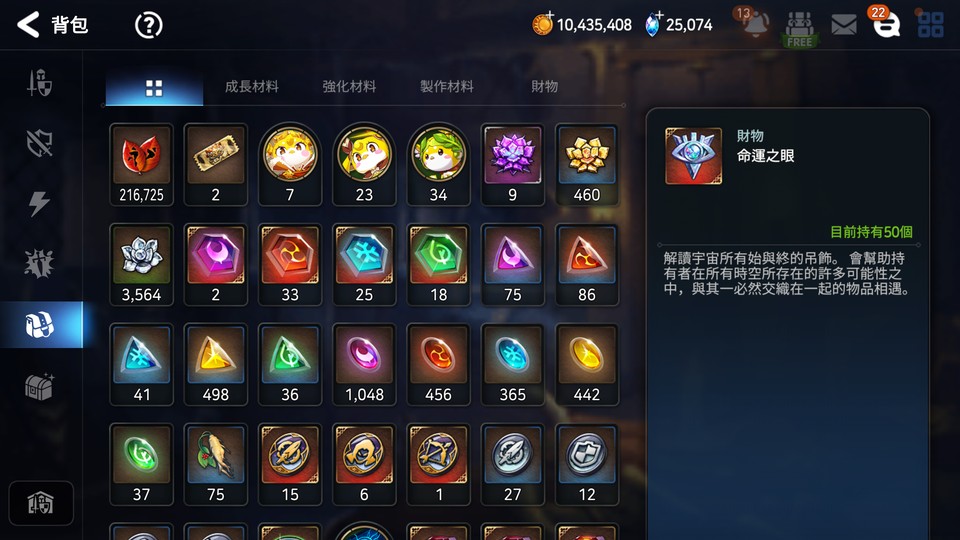
Task: Go back using the arrow beside 背包
Action: [x=28, y=24]
